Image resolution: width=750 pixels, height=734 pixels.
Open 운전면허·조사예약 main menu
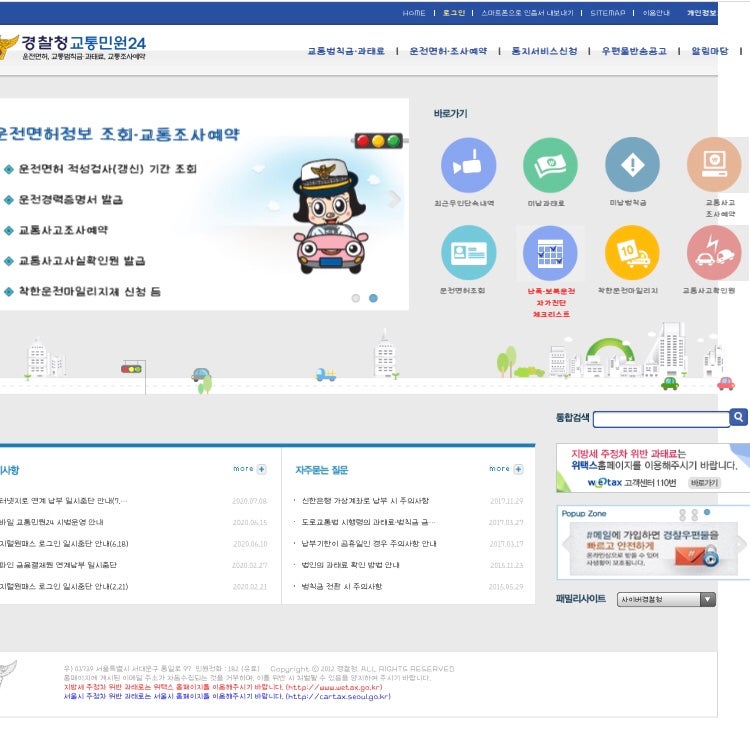pyautogui.click(x=448, y=51)
